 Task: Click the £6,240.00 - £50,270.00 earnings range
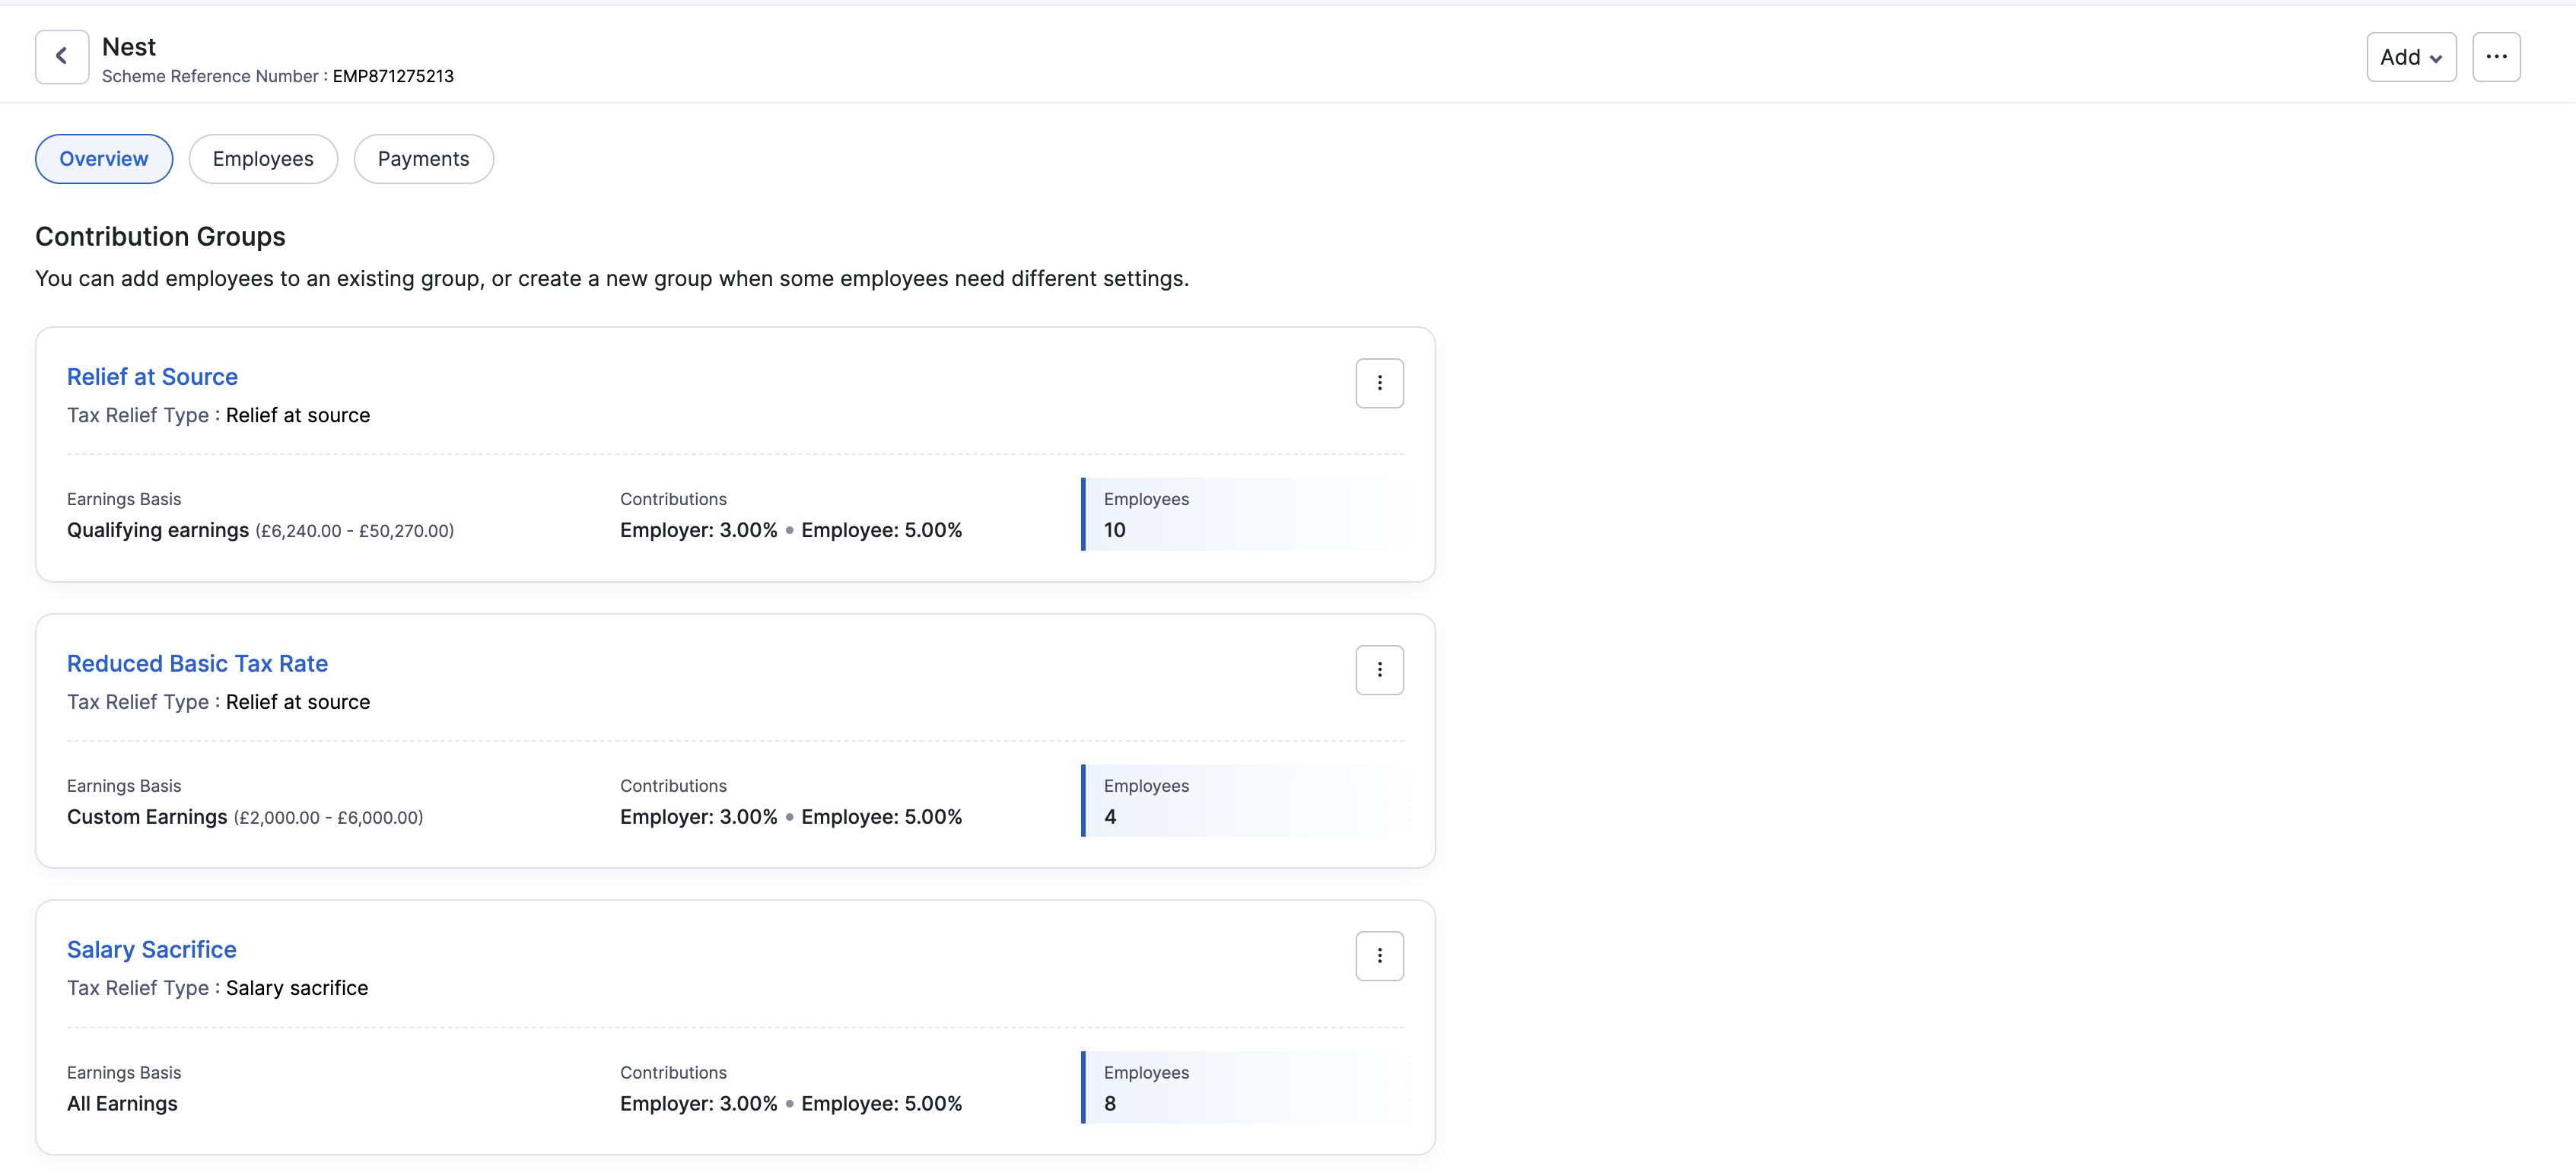tap(354, 531)
